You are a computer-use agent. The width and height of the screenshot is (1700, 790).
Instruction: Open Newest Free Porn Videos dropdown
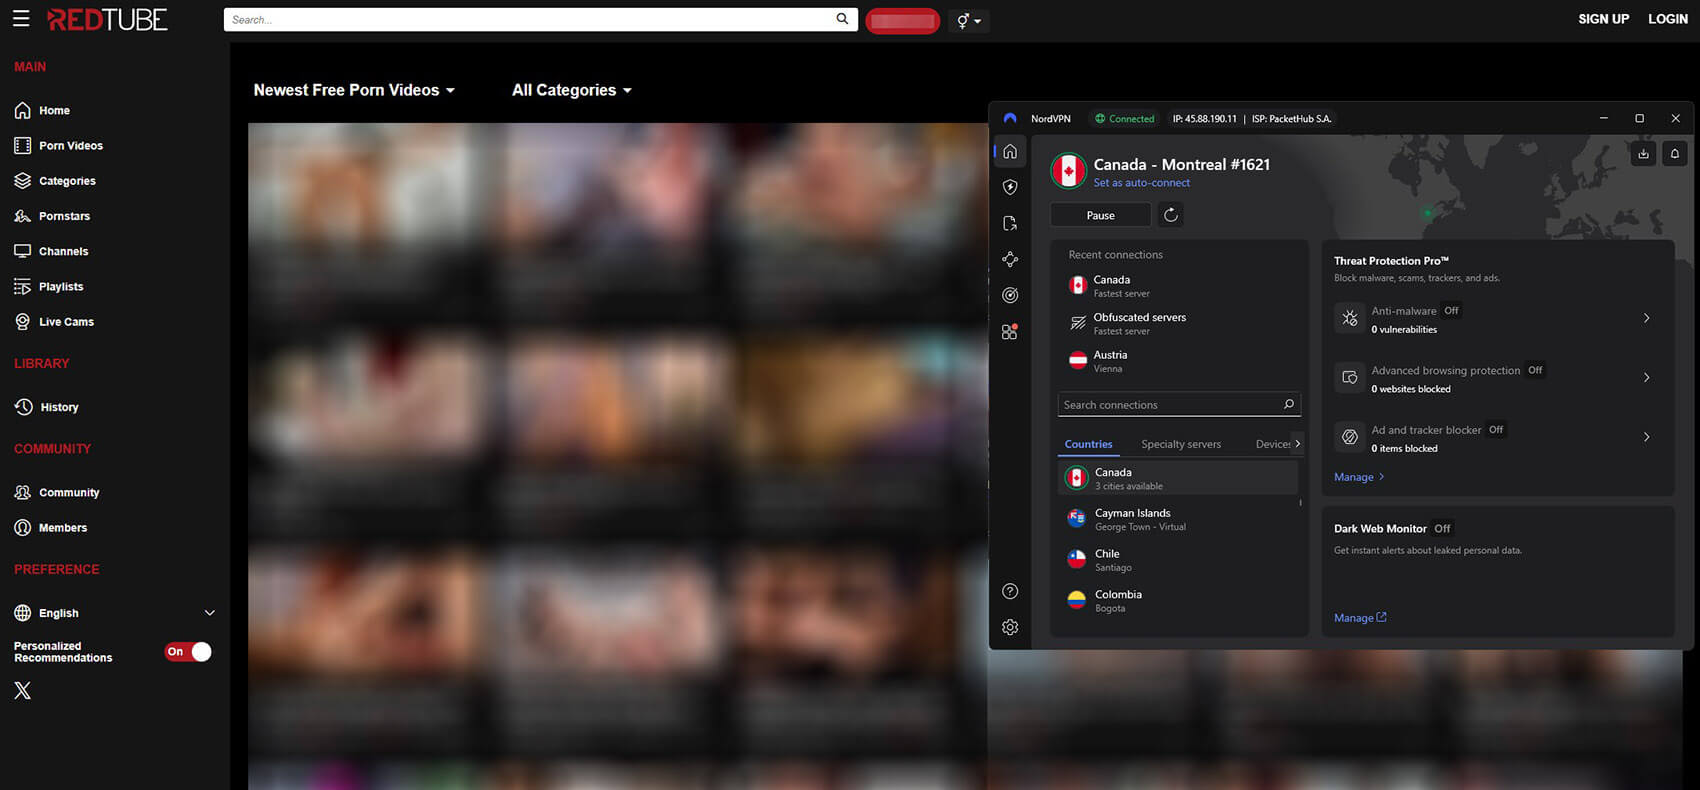click(354, 90)
